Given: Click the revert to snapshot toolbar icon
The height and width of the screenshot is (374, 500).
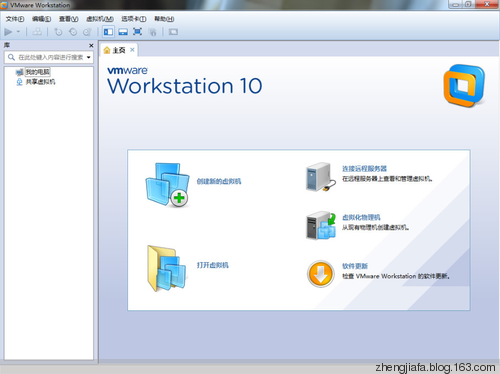Looking at the screenshot, I should tap(73, 32).
